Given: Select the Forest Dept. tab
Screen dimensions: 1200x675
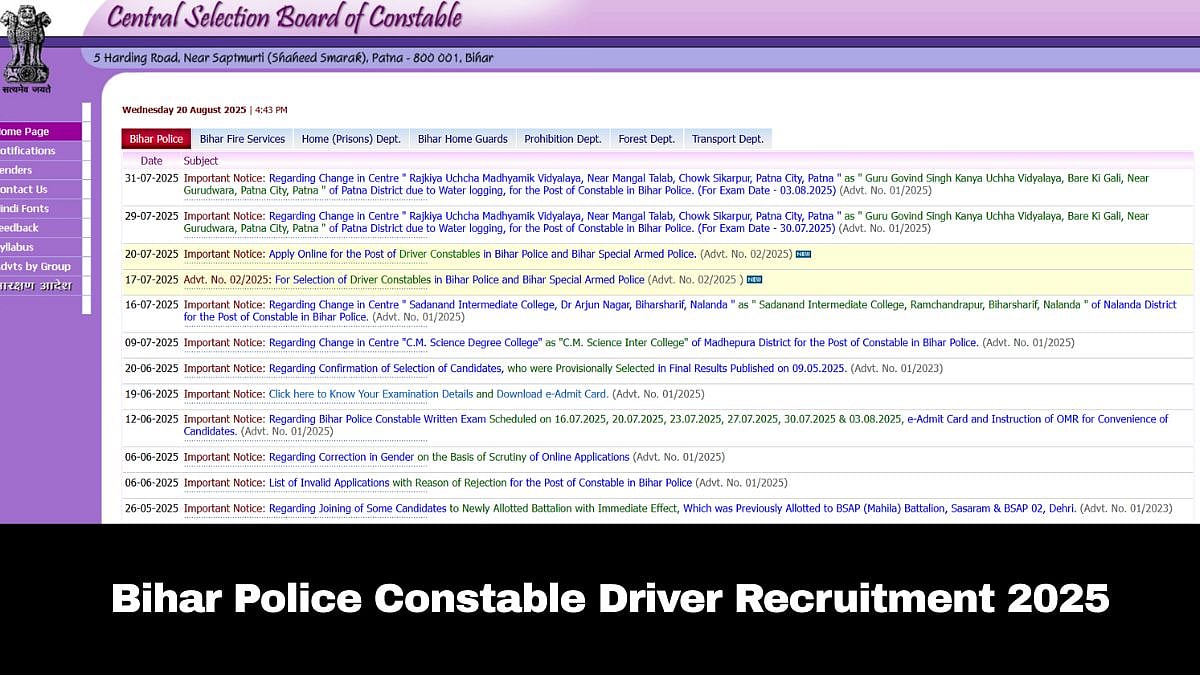Looking at the screenshot, I should (646, 139).
